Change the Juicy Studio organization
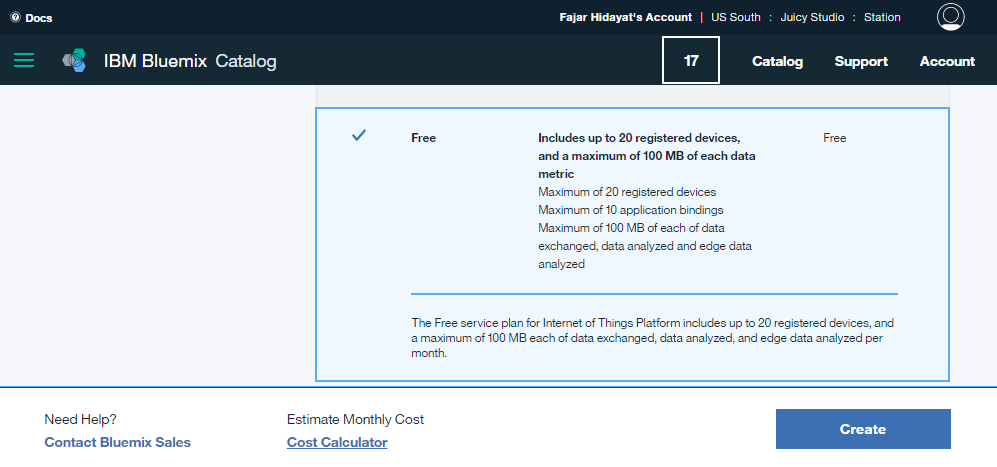Viewport: 997px width, 467px height. [x=811, y=17]
